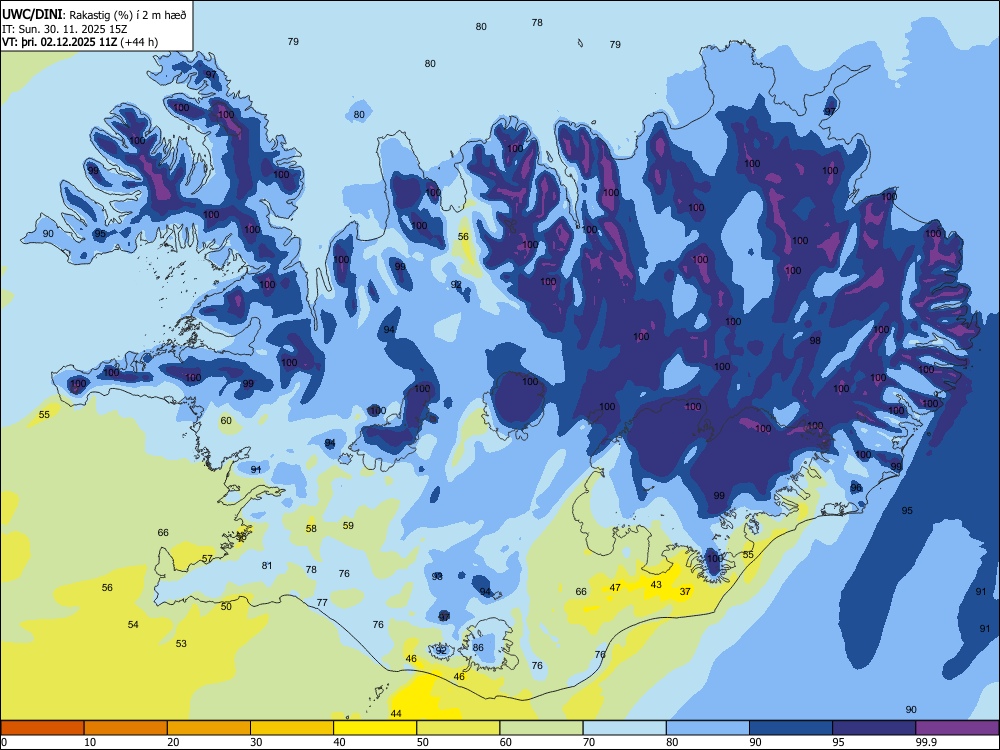
Task: Click the 20–30 legend color swatch
Action: click(x=209, y=728)
